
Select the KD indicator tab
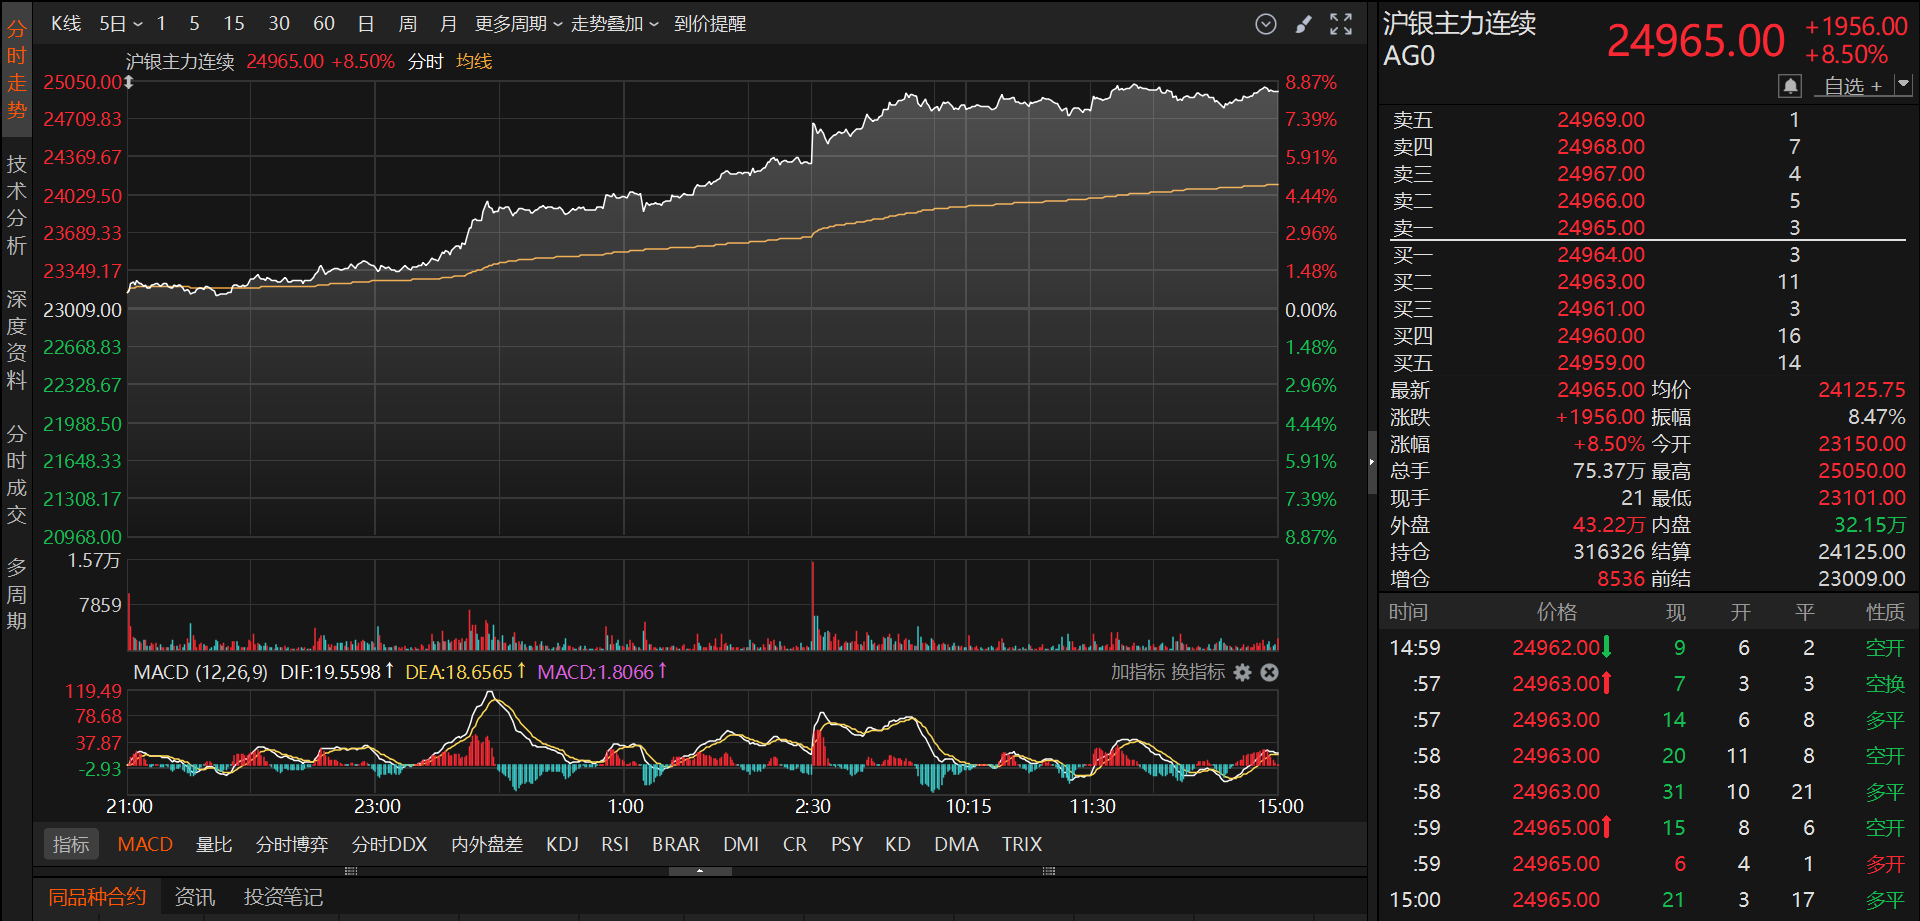898,844
